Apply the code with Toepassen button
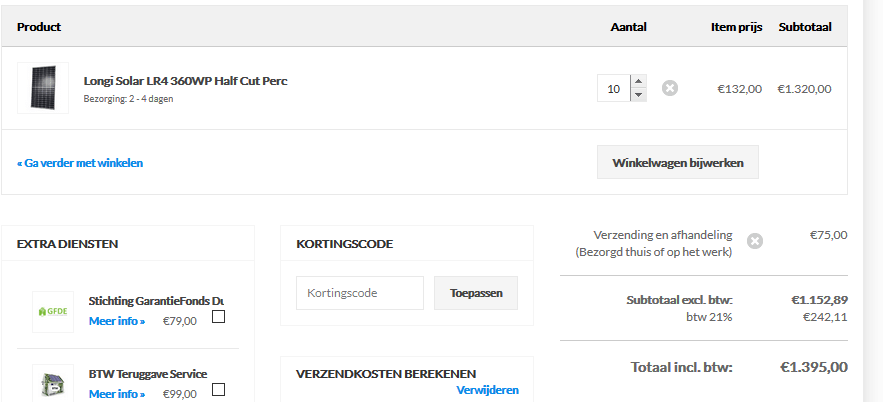This screenshot has height=402, width=883. [x=476, y=293]
